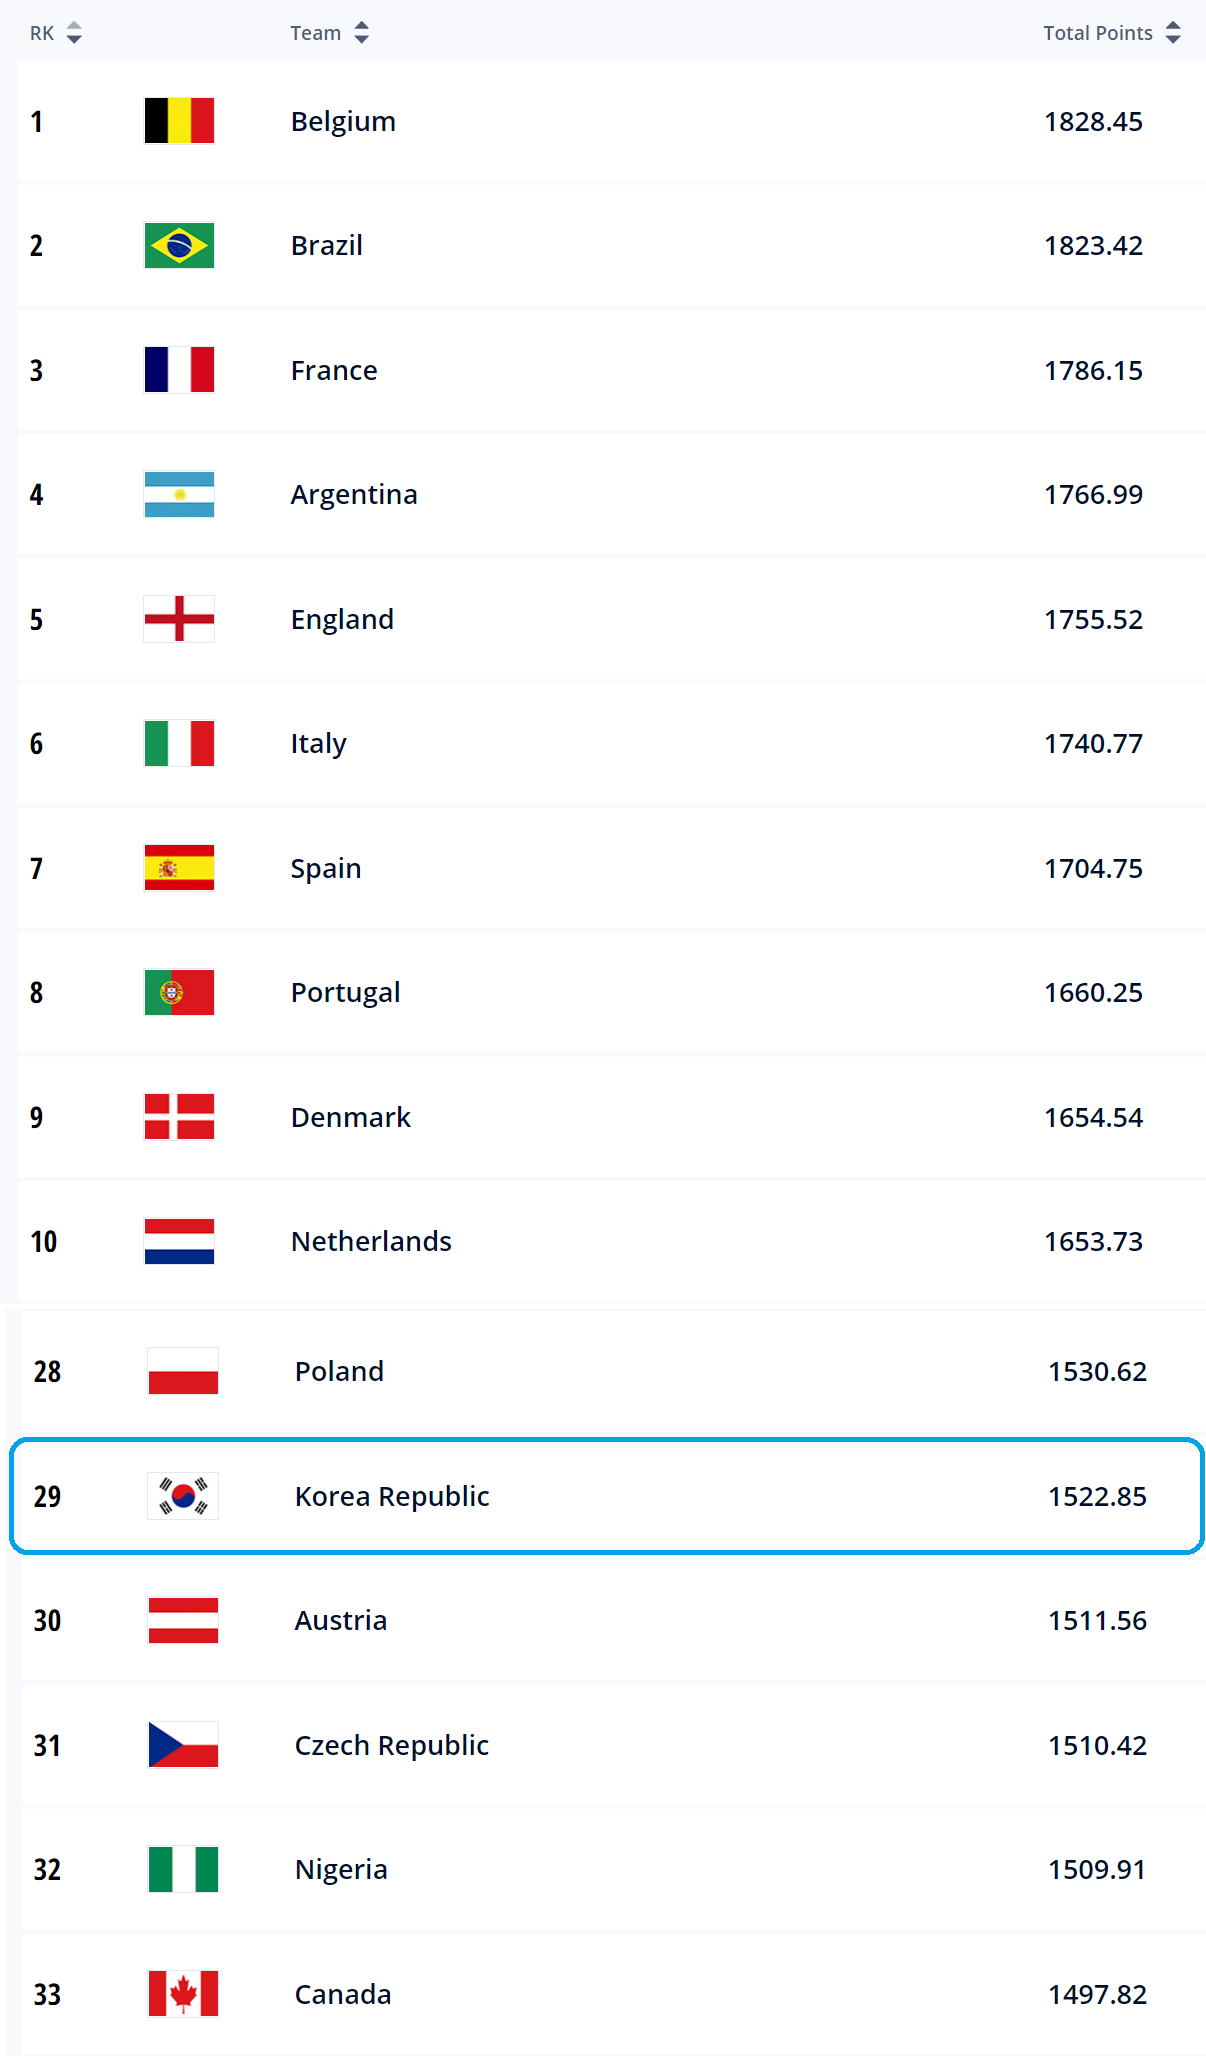The image size is (1206, 2056).
Task: Click the Portugal flag icon
Action: [x=179, y=993]
